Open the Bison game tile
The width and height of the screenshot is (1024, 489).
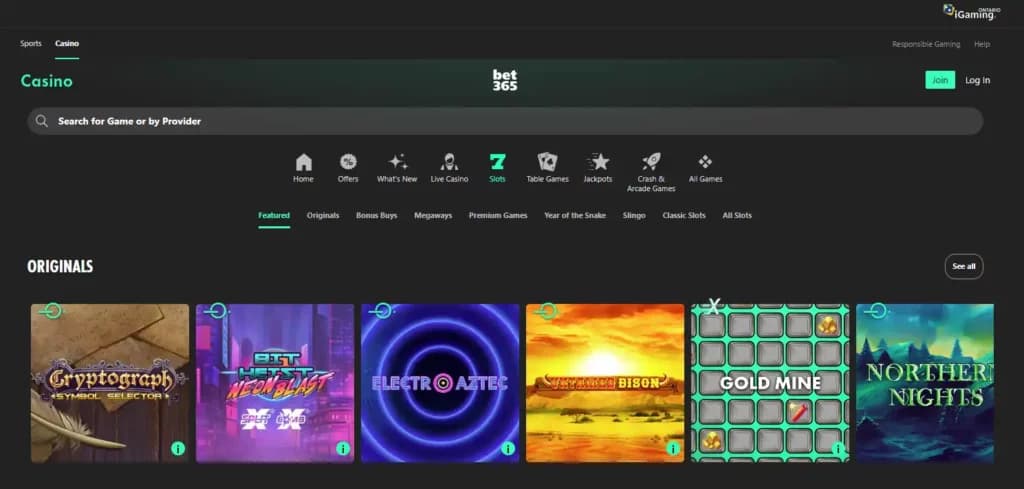click(x=605, y=383)
